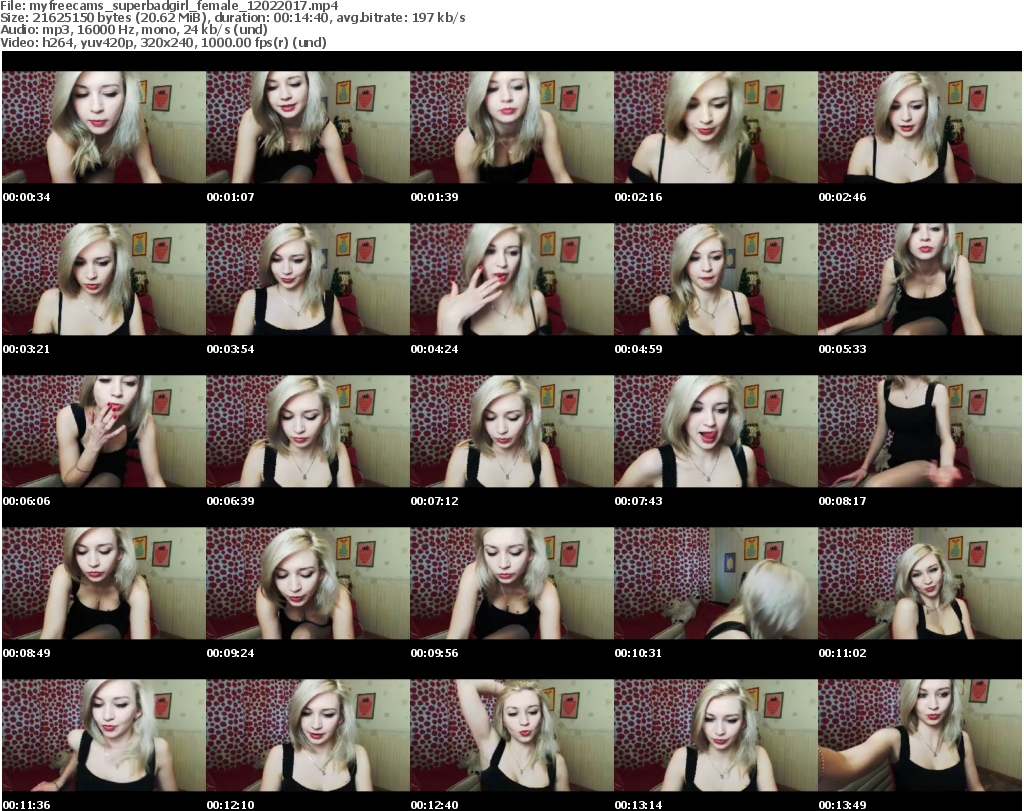Select the thumbnail frame at 00:02:16
Image resolution: width=1024 pixels, height=811 pixels.
[x=716, y=127]
